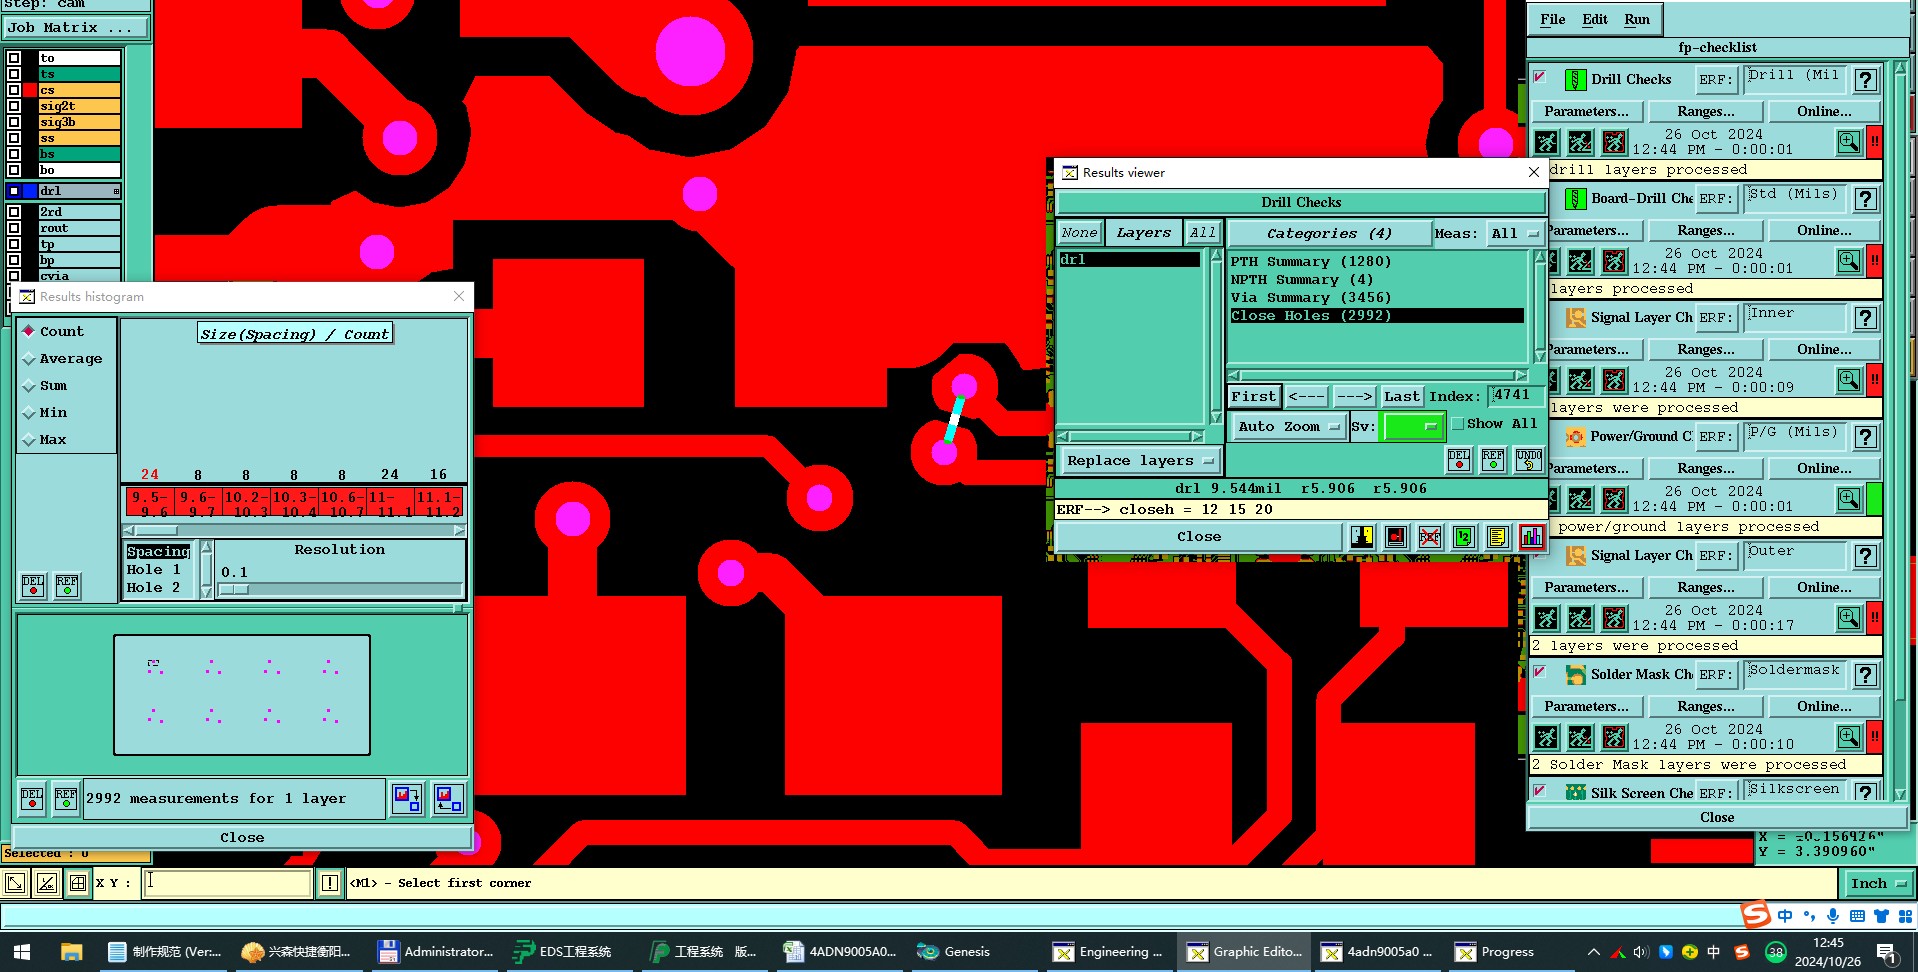This screenshot has height=972, width=1918.
Task: Click grid icon left of X Y field
Action: 78,883
